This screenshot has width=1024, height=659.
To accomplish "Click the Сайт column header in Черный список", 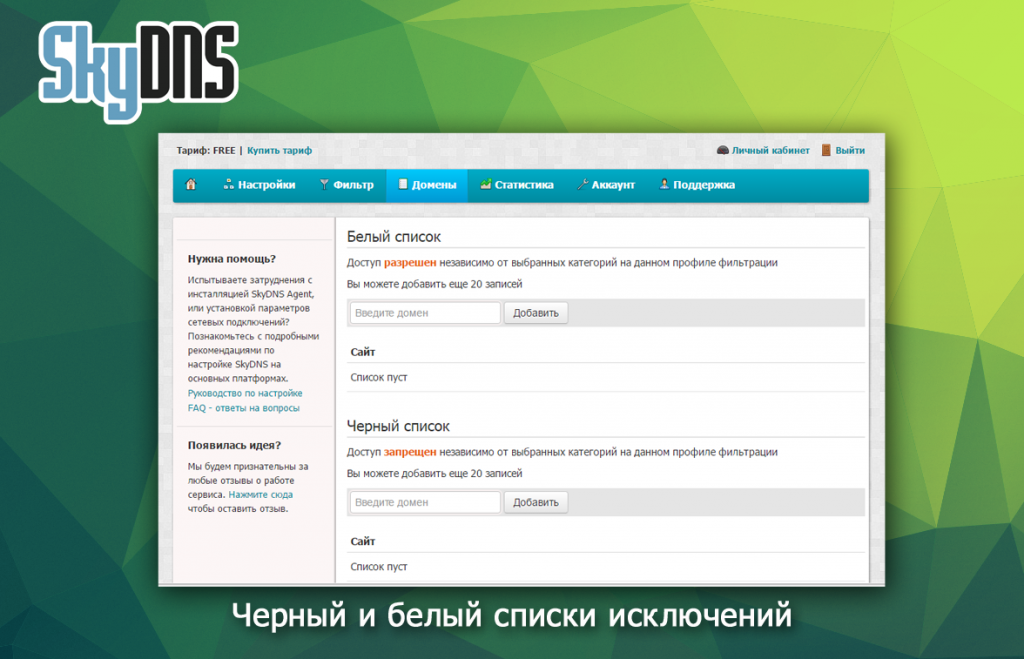I will 362,541.
